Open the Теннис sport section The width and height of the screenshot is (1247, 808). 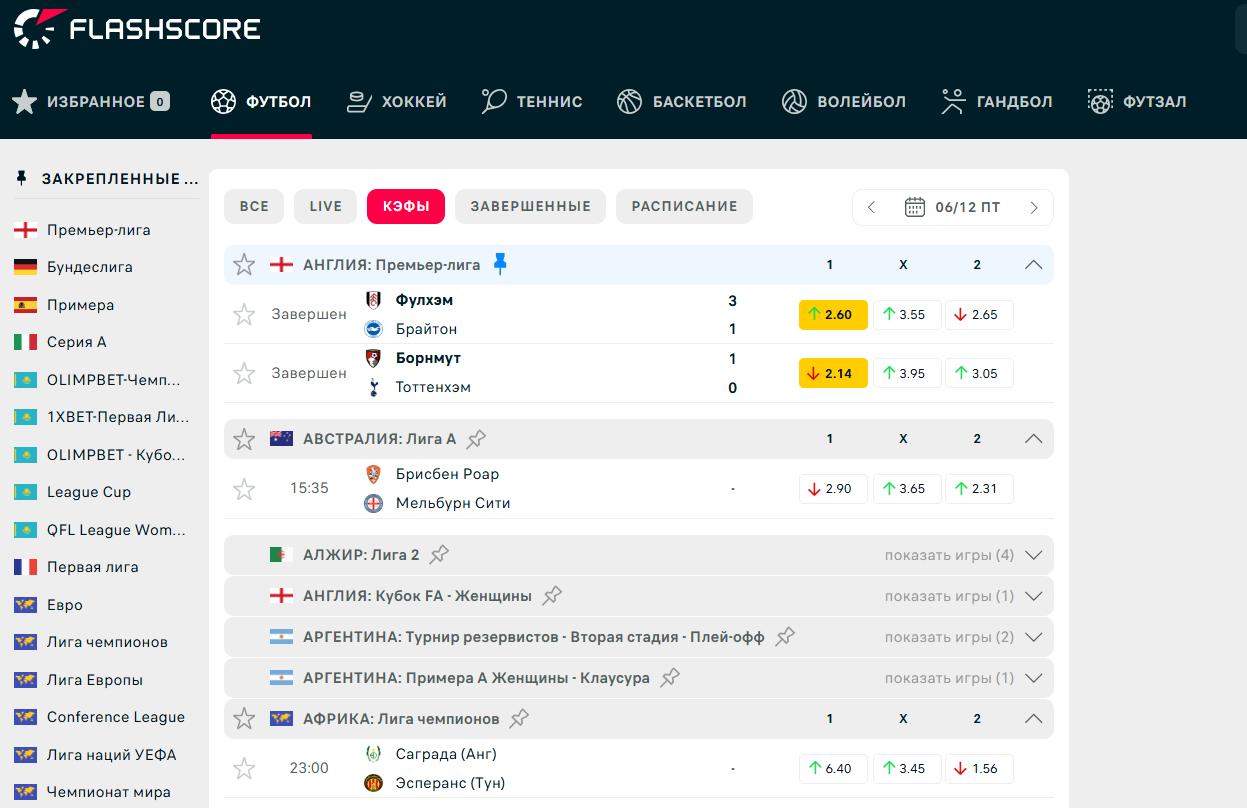coord(532,101)
